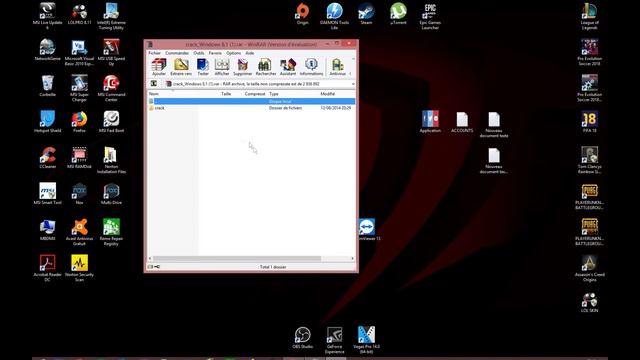The width and height of the screenshot is (640, 360).
Task: Open the Commandes menu
Action: click(x=177, y=53)
